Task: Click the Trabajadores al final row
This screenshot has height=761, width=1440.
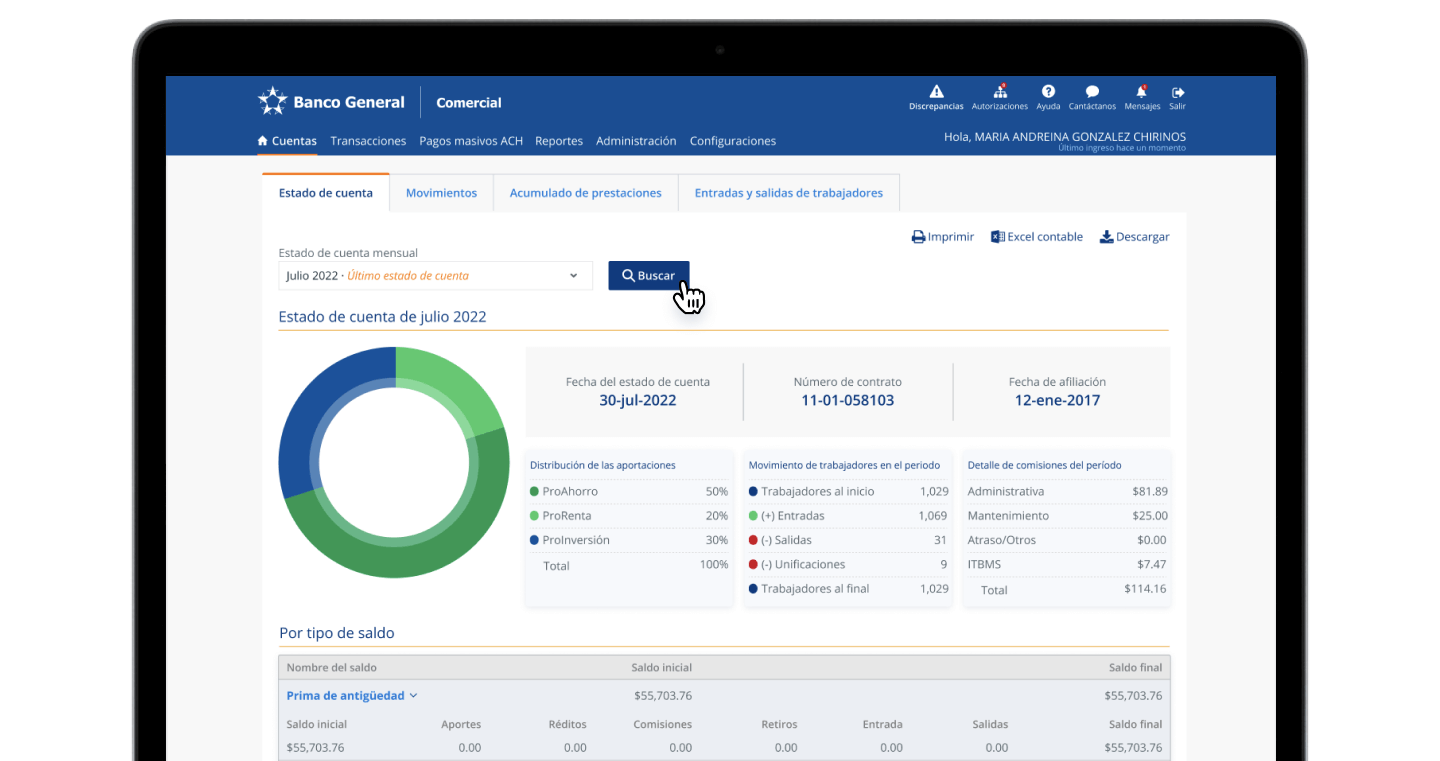Action: (x=848, y=589)
